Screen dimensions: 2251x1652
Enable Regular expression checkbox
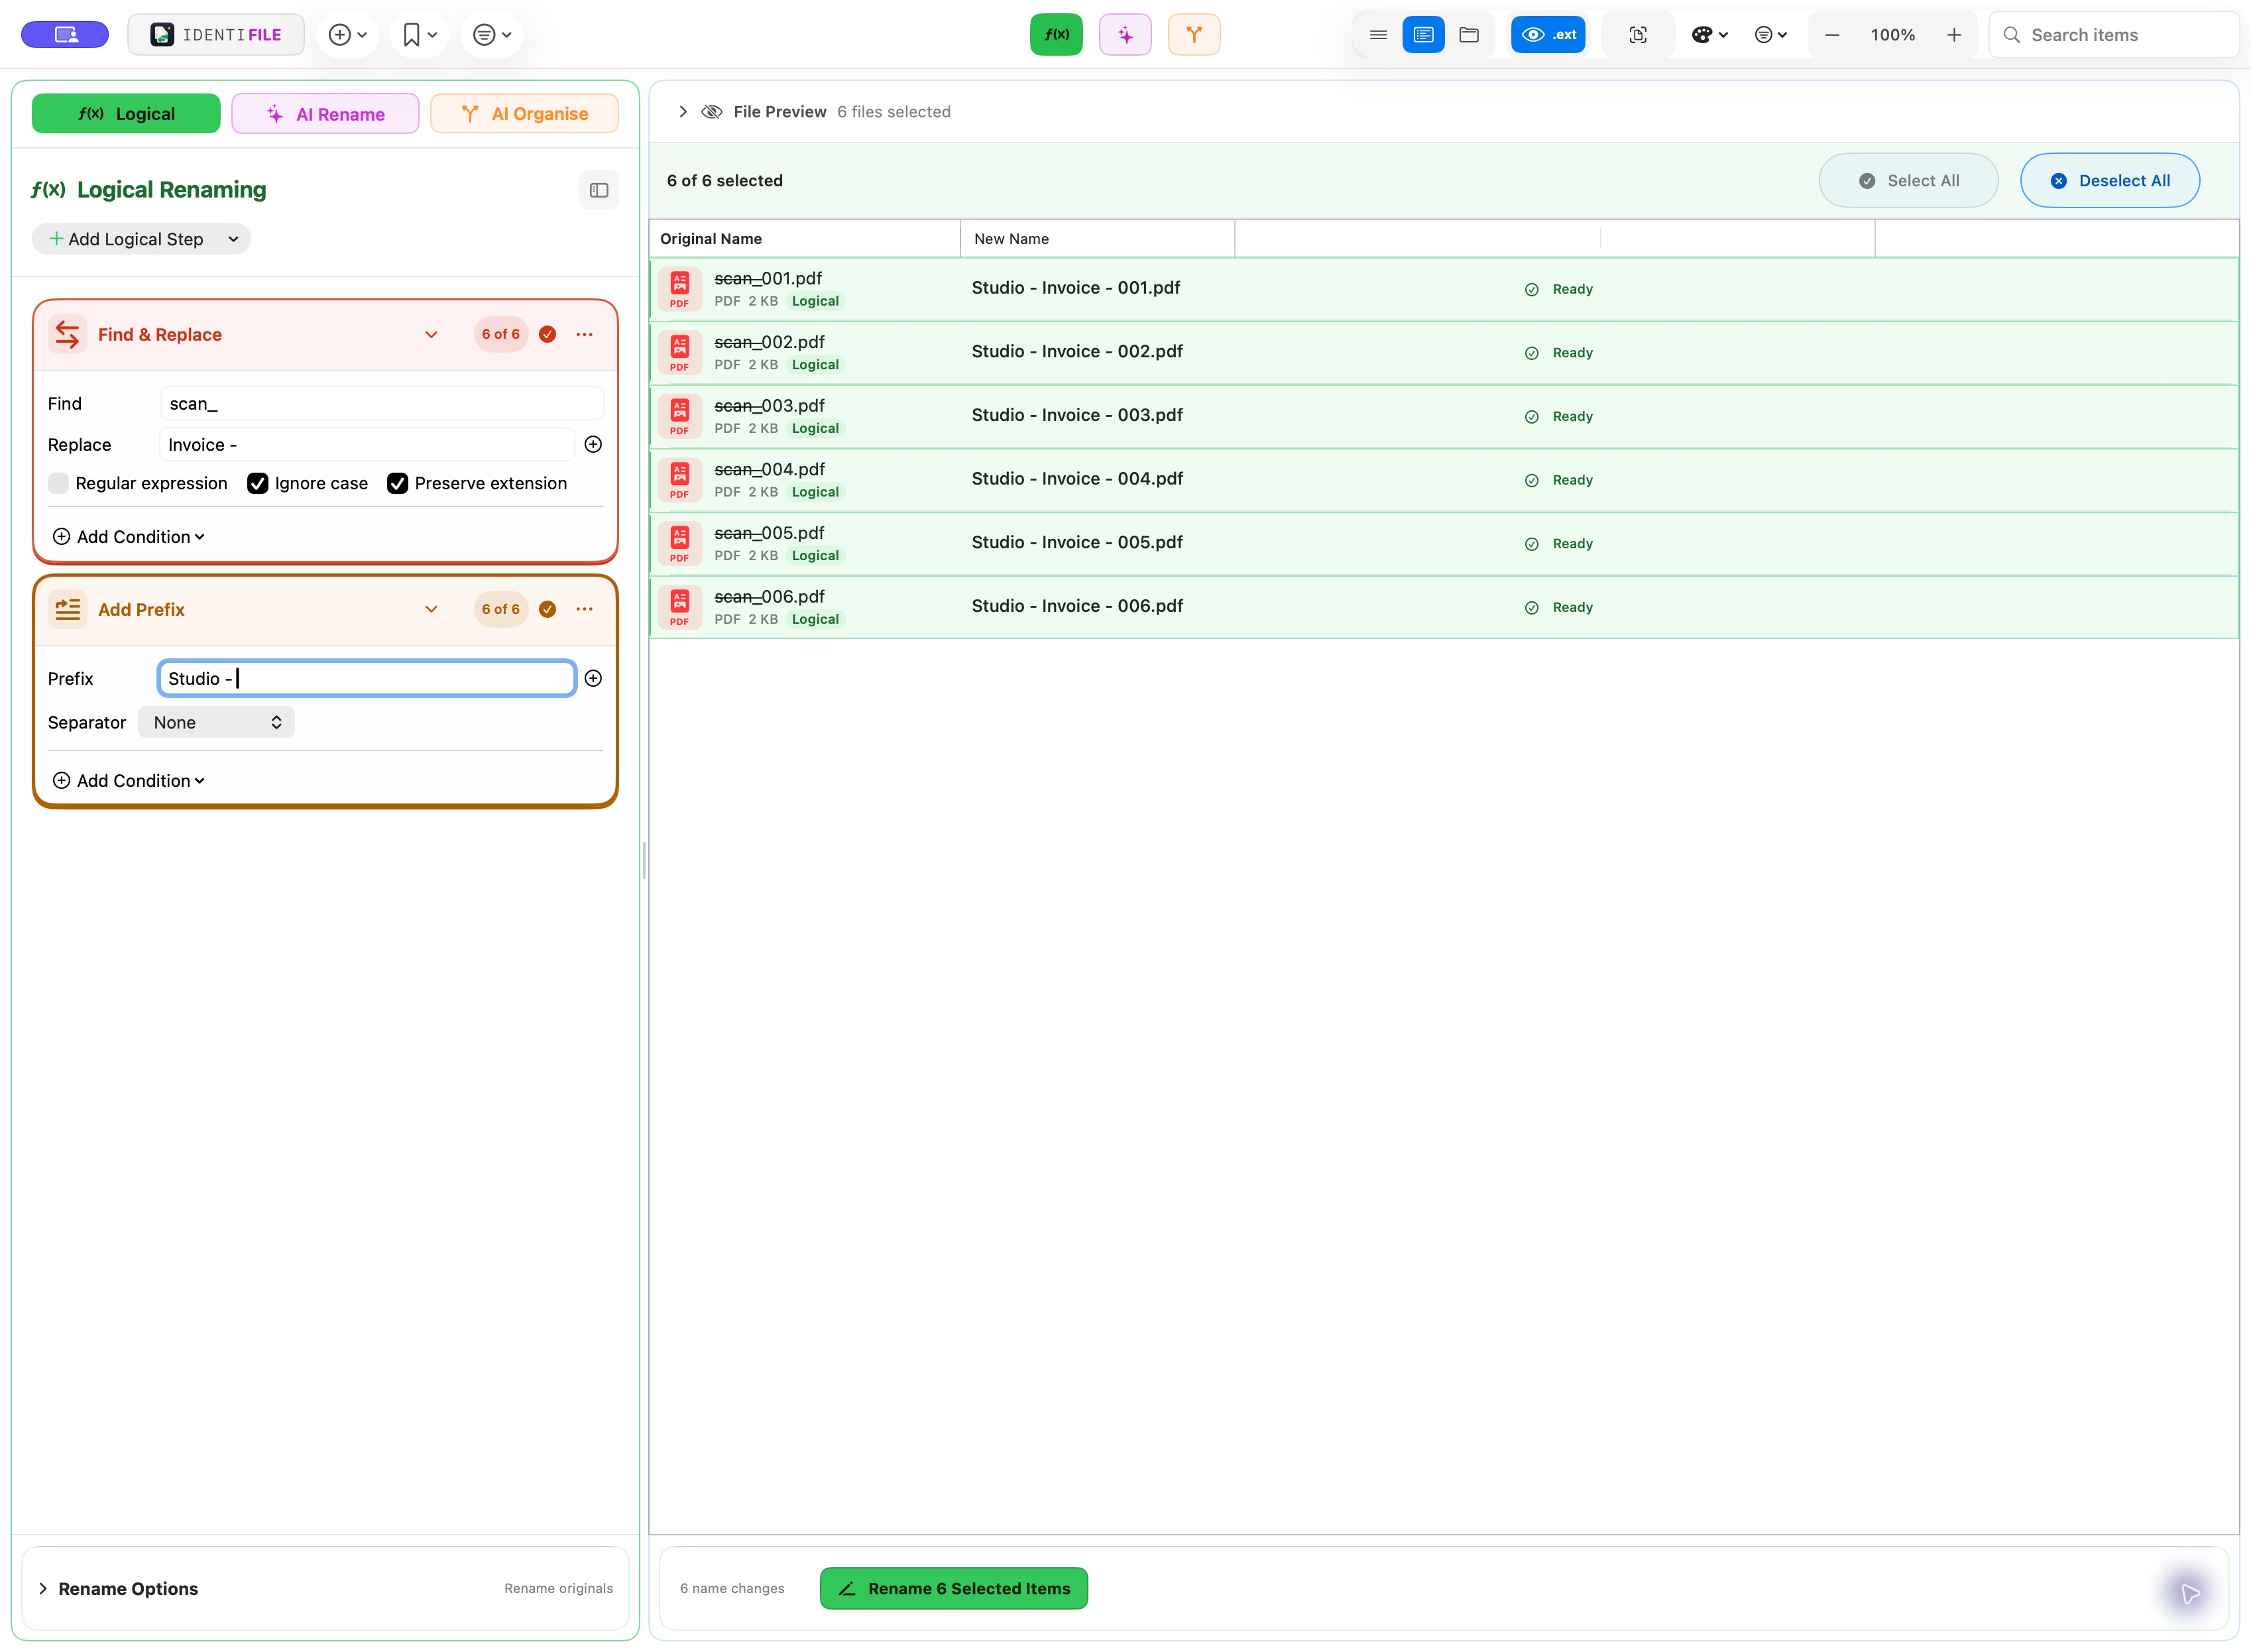click(58, 483)
